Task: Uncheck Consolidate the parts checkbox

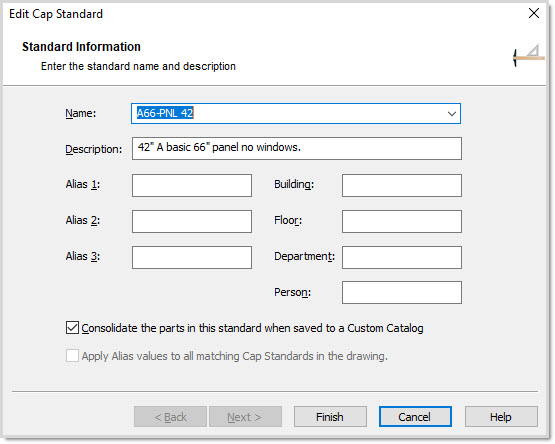Action: tap(72, 328)
